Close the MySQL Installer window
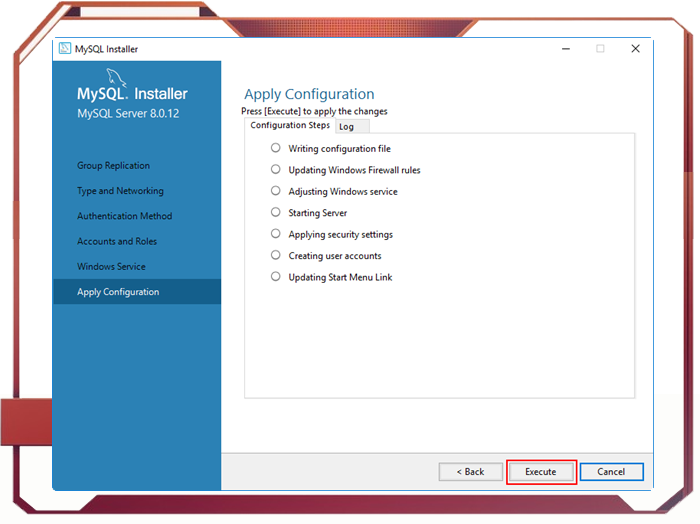This screenshot has height=524, width=700. [x=635, y=48]
